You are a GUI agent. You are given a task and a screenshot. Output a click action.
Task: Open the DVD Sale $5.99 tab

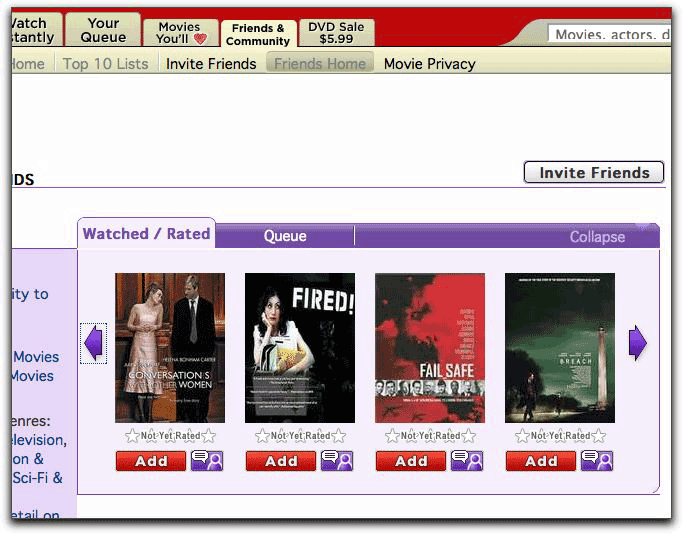coord(336,33)
